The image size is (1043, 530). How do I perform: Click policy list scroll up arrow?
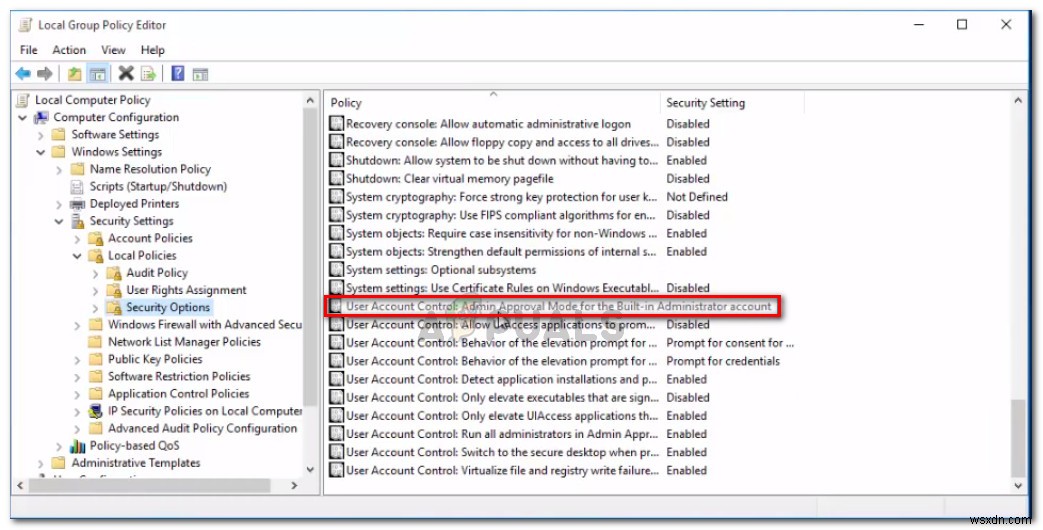1018,100
